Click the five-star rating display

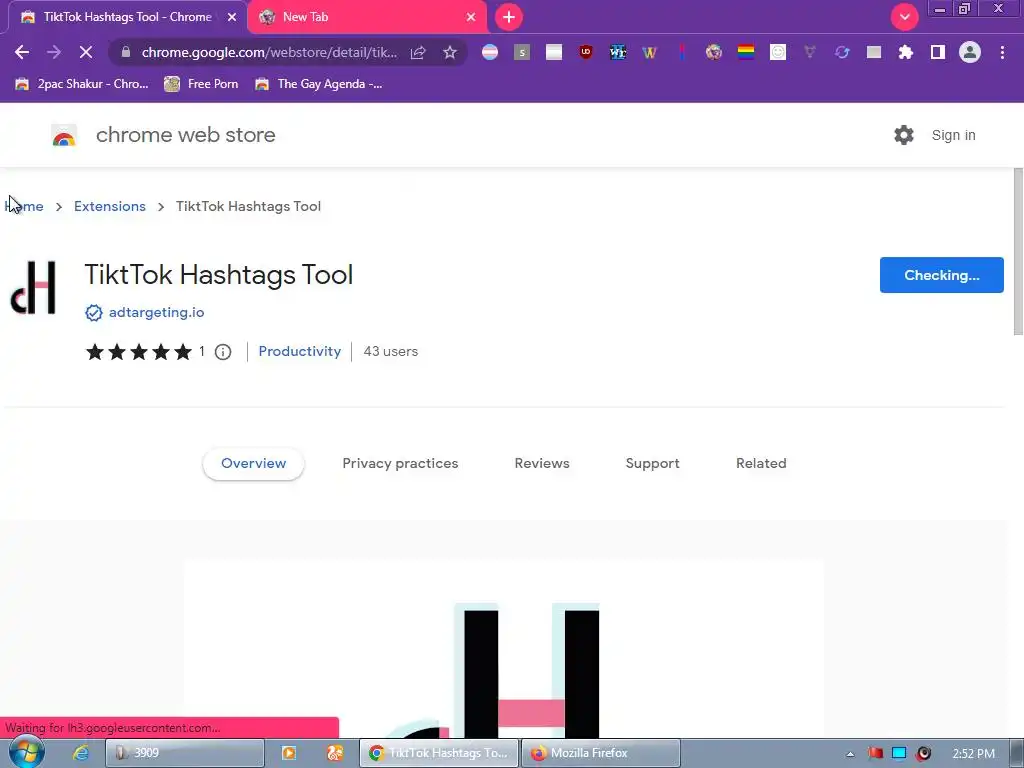[x=139, y=352]
